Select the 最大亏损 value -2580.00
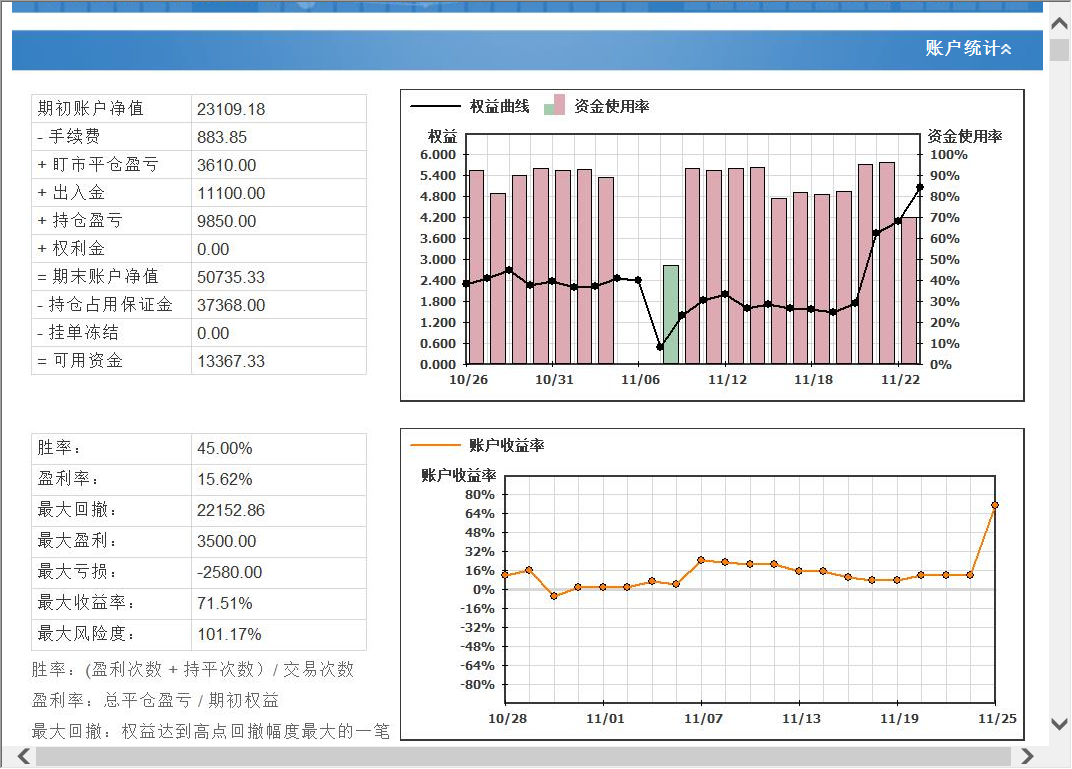Image resolution: width=1072 pixels, height=769 pixels. tap(230, 573)
